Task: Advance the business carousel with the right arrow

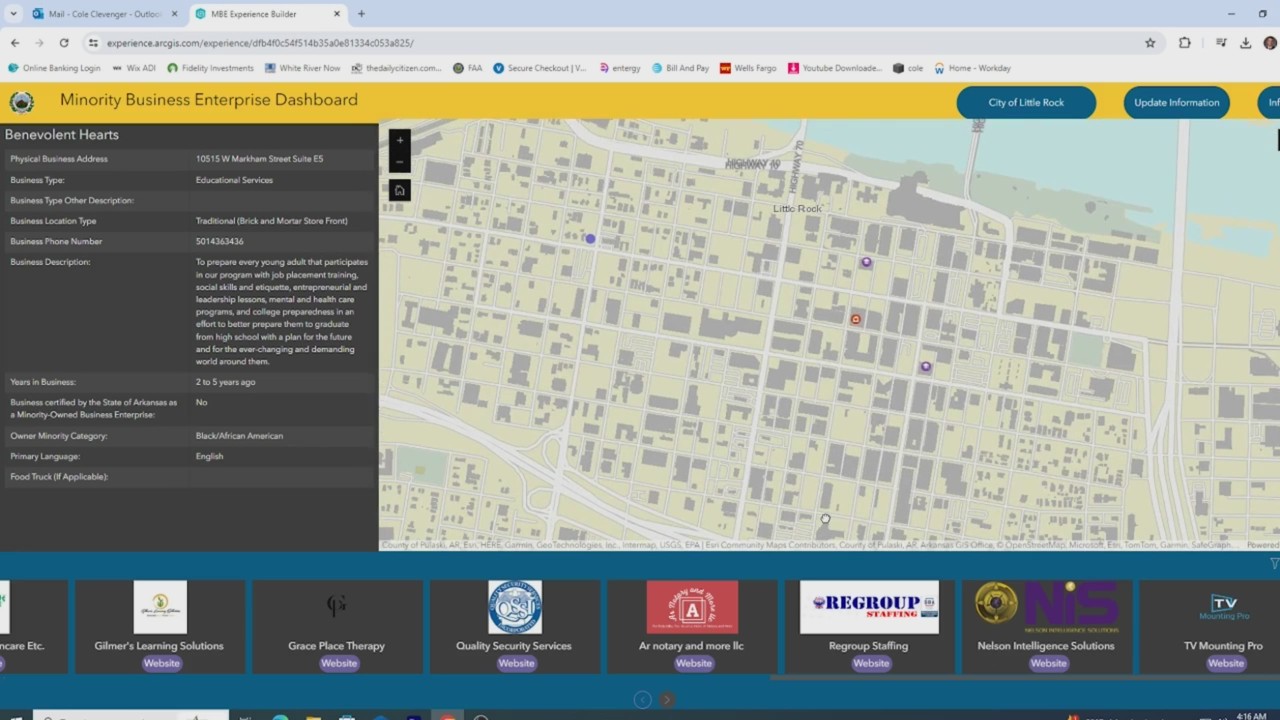Action: [666, 699]
